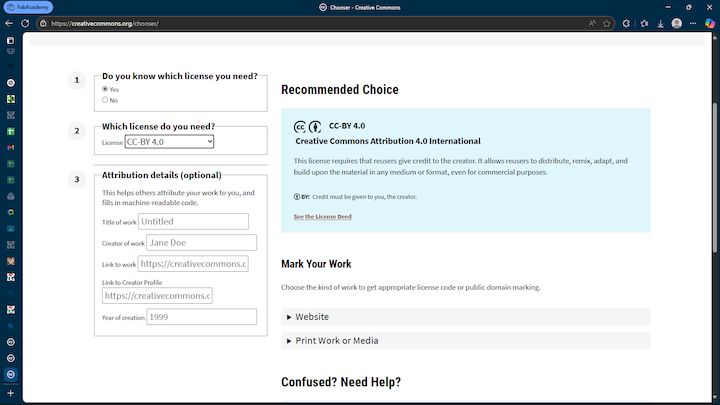
Task: Focus the Title of work field
Action: (193, 221)
